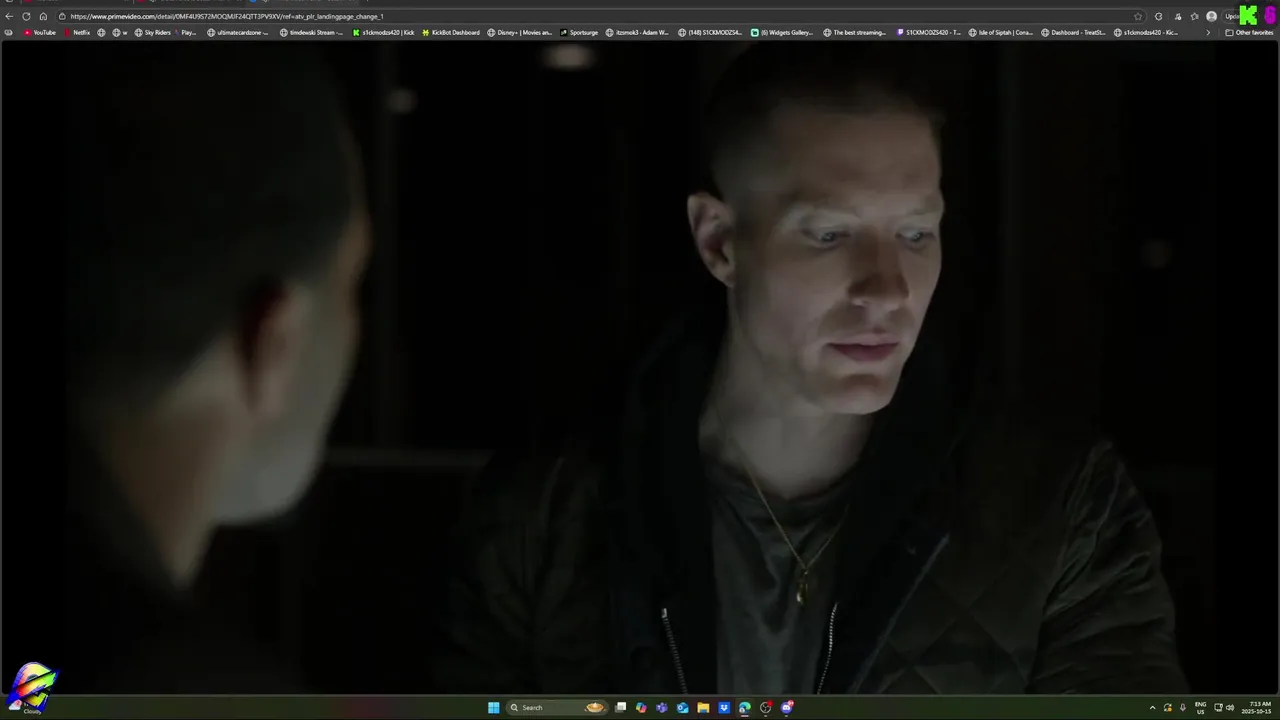The image size is (1280, 720).
Task: Open the Widgets Gallery bookmark
Action: (x=782, y=33)
